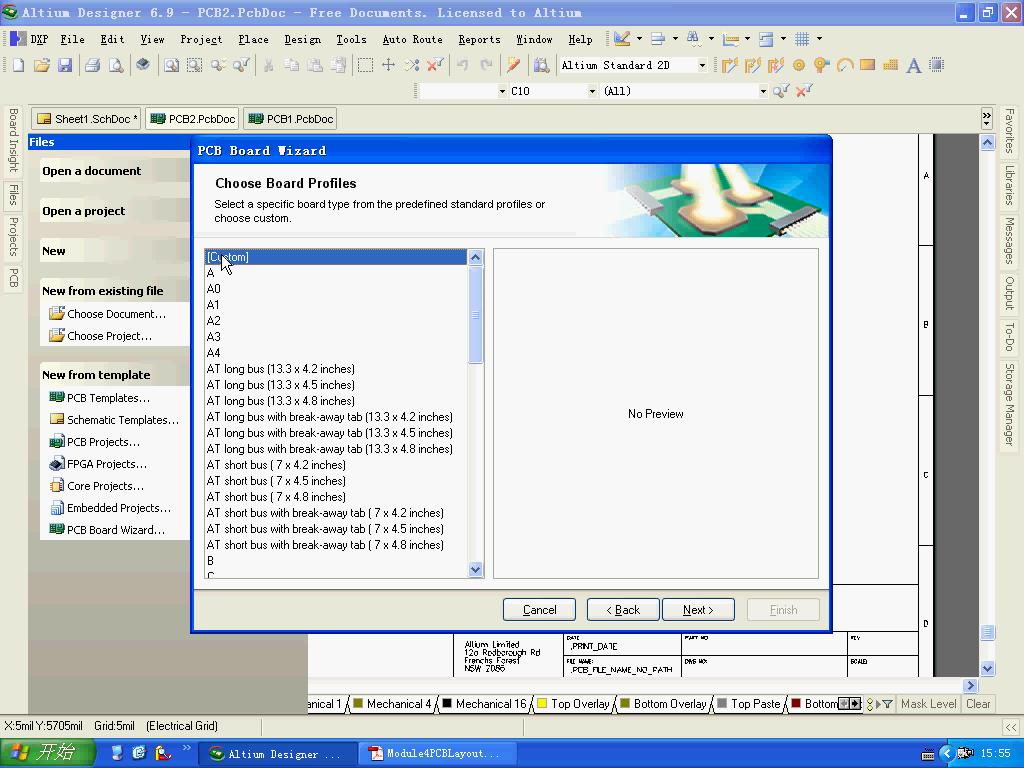Select the A4 board profile
Image resolution: width=1024 pixels, height=768 pixels.
click(336, 353)
